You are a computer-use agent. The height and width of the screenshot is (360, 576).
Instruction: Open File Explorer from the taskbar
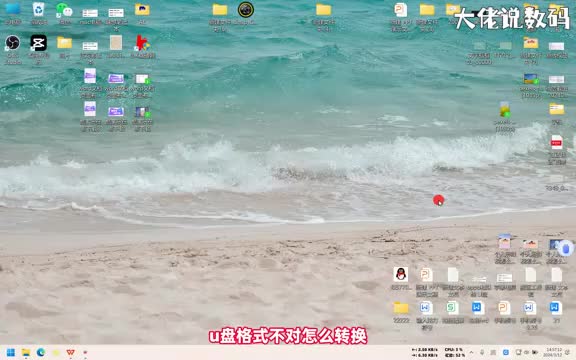(x=26, y=353)
